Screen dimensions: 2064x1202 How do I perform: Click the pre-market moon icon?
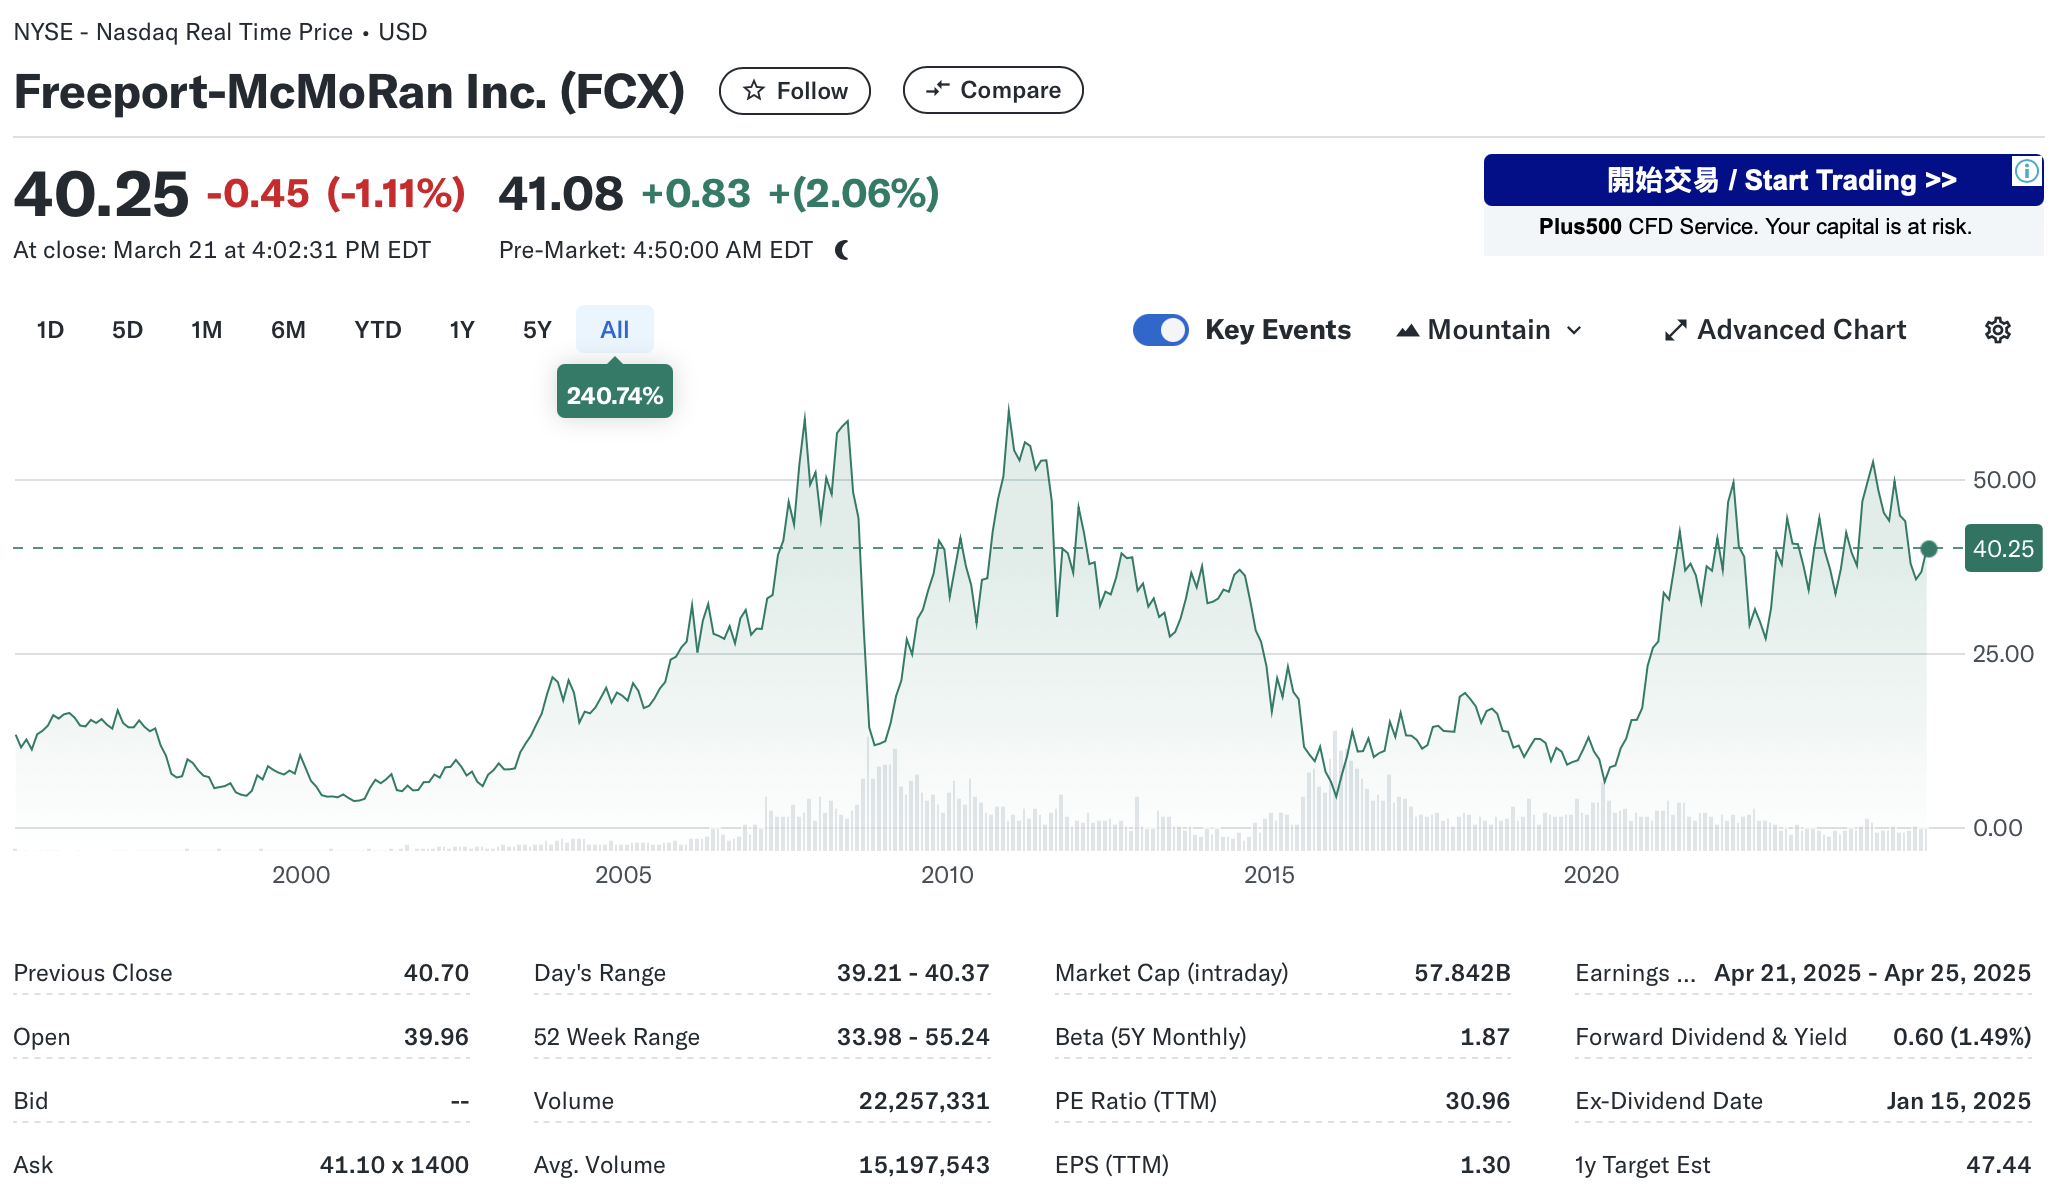842,250
